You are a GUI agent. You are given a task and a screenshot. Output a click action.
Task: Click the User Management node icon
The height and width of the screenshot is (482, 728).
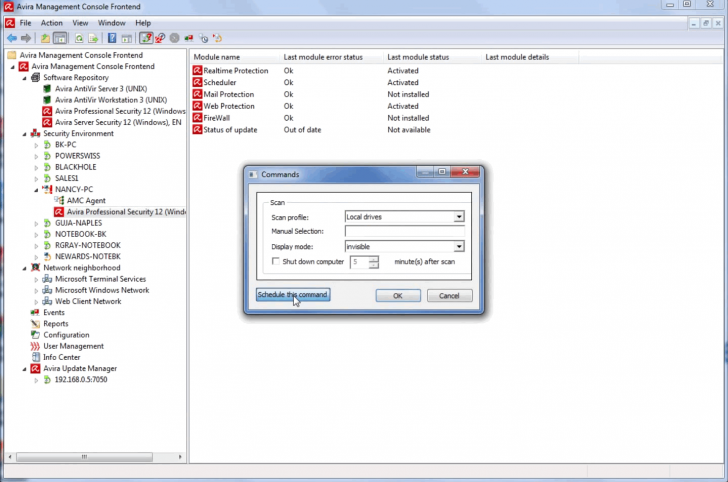(35, 346)
